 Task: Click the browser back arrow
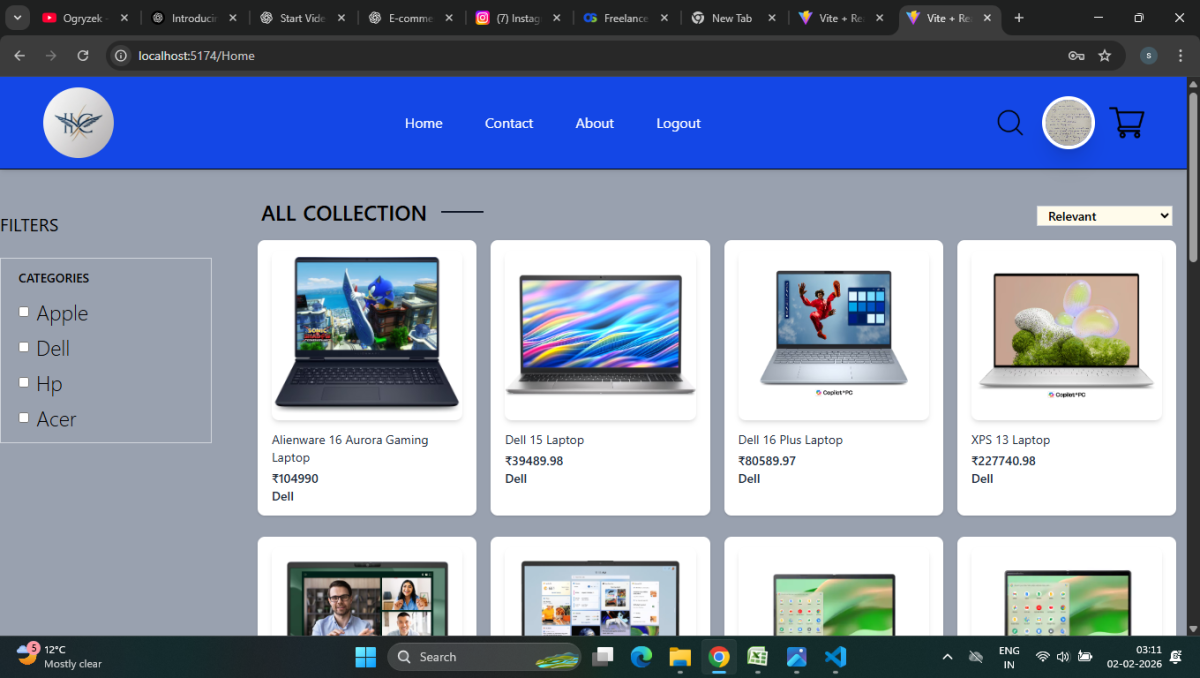(20, 56)
